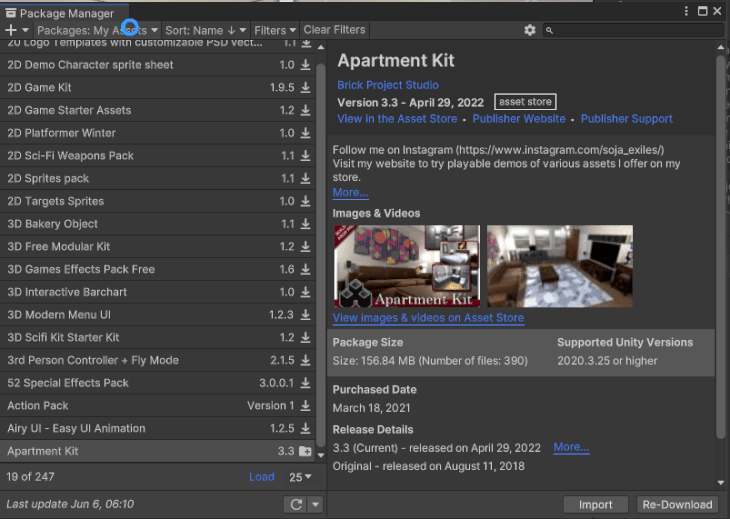Viewport: 730px width, 519px height.
Task: Download Airy UI - Easy UI Animation
Action: tap(305, 428)
